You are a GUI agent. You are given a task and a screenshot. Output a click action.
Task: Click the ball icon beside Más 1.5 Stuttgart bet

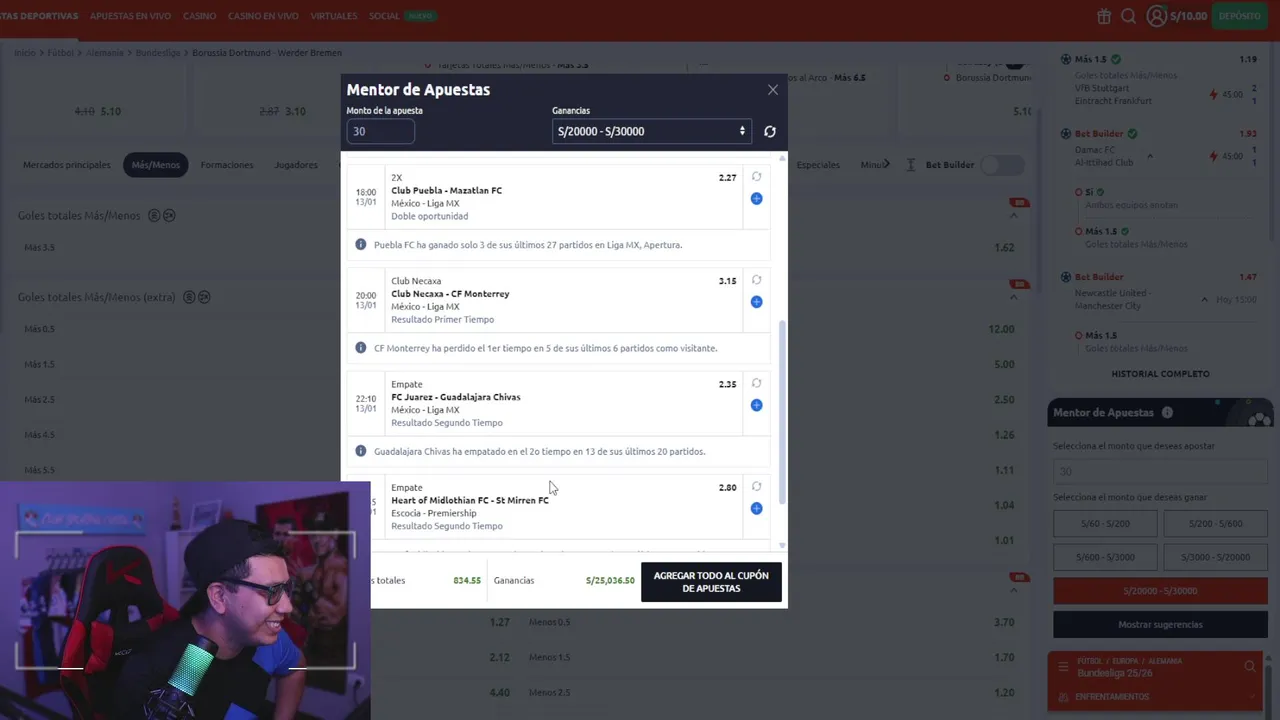pos(1066,59)
